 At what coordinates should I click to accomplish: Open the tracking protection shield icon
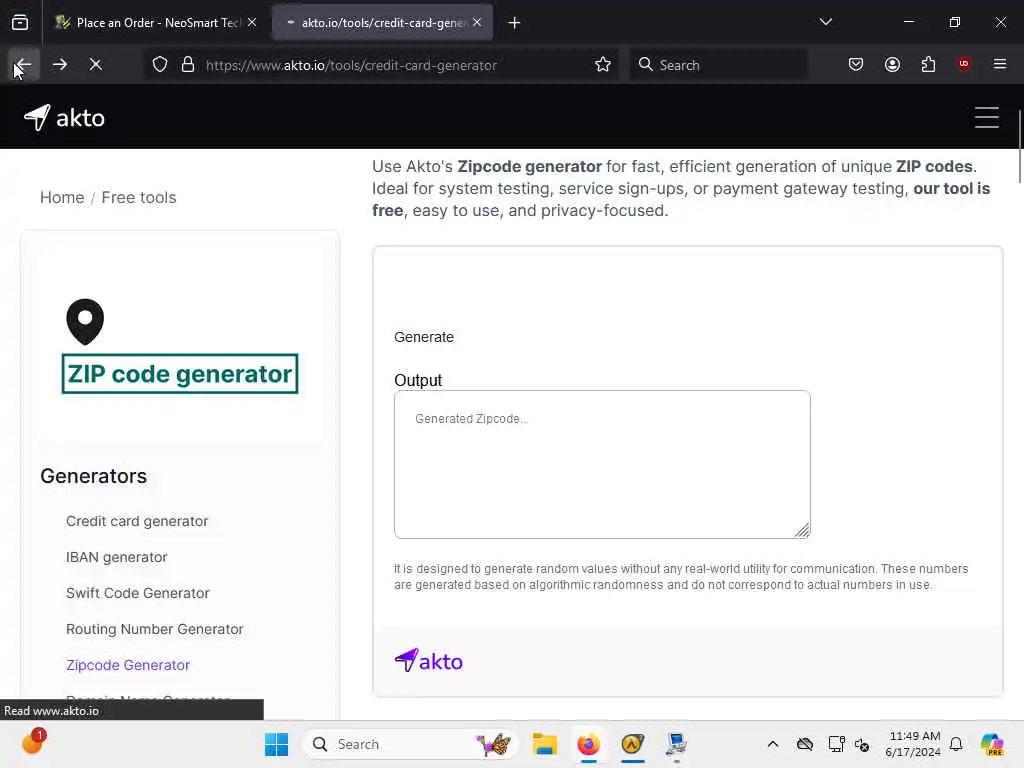point(160,65)
